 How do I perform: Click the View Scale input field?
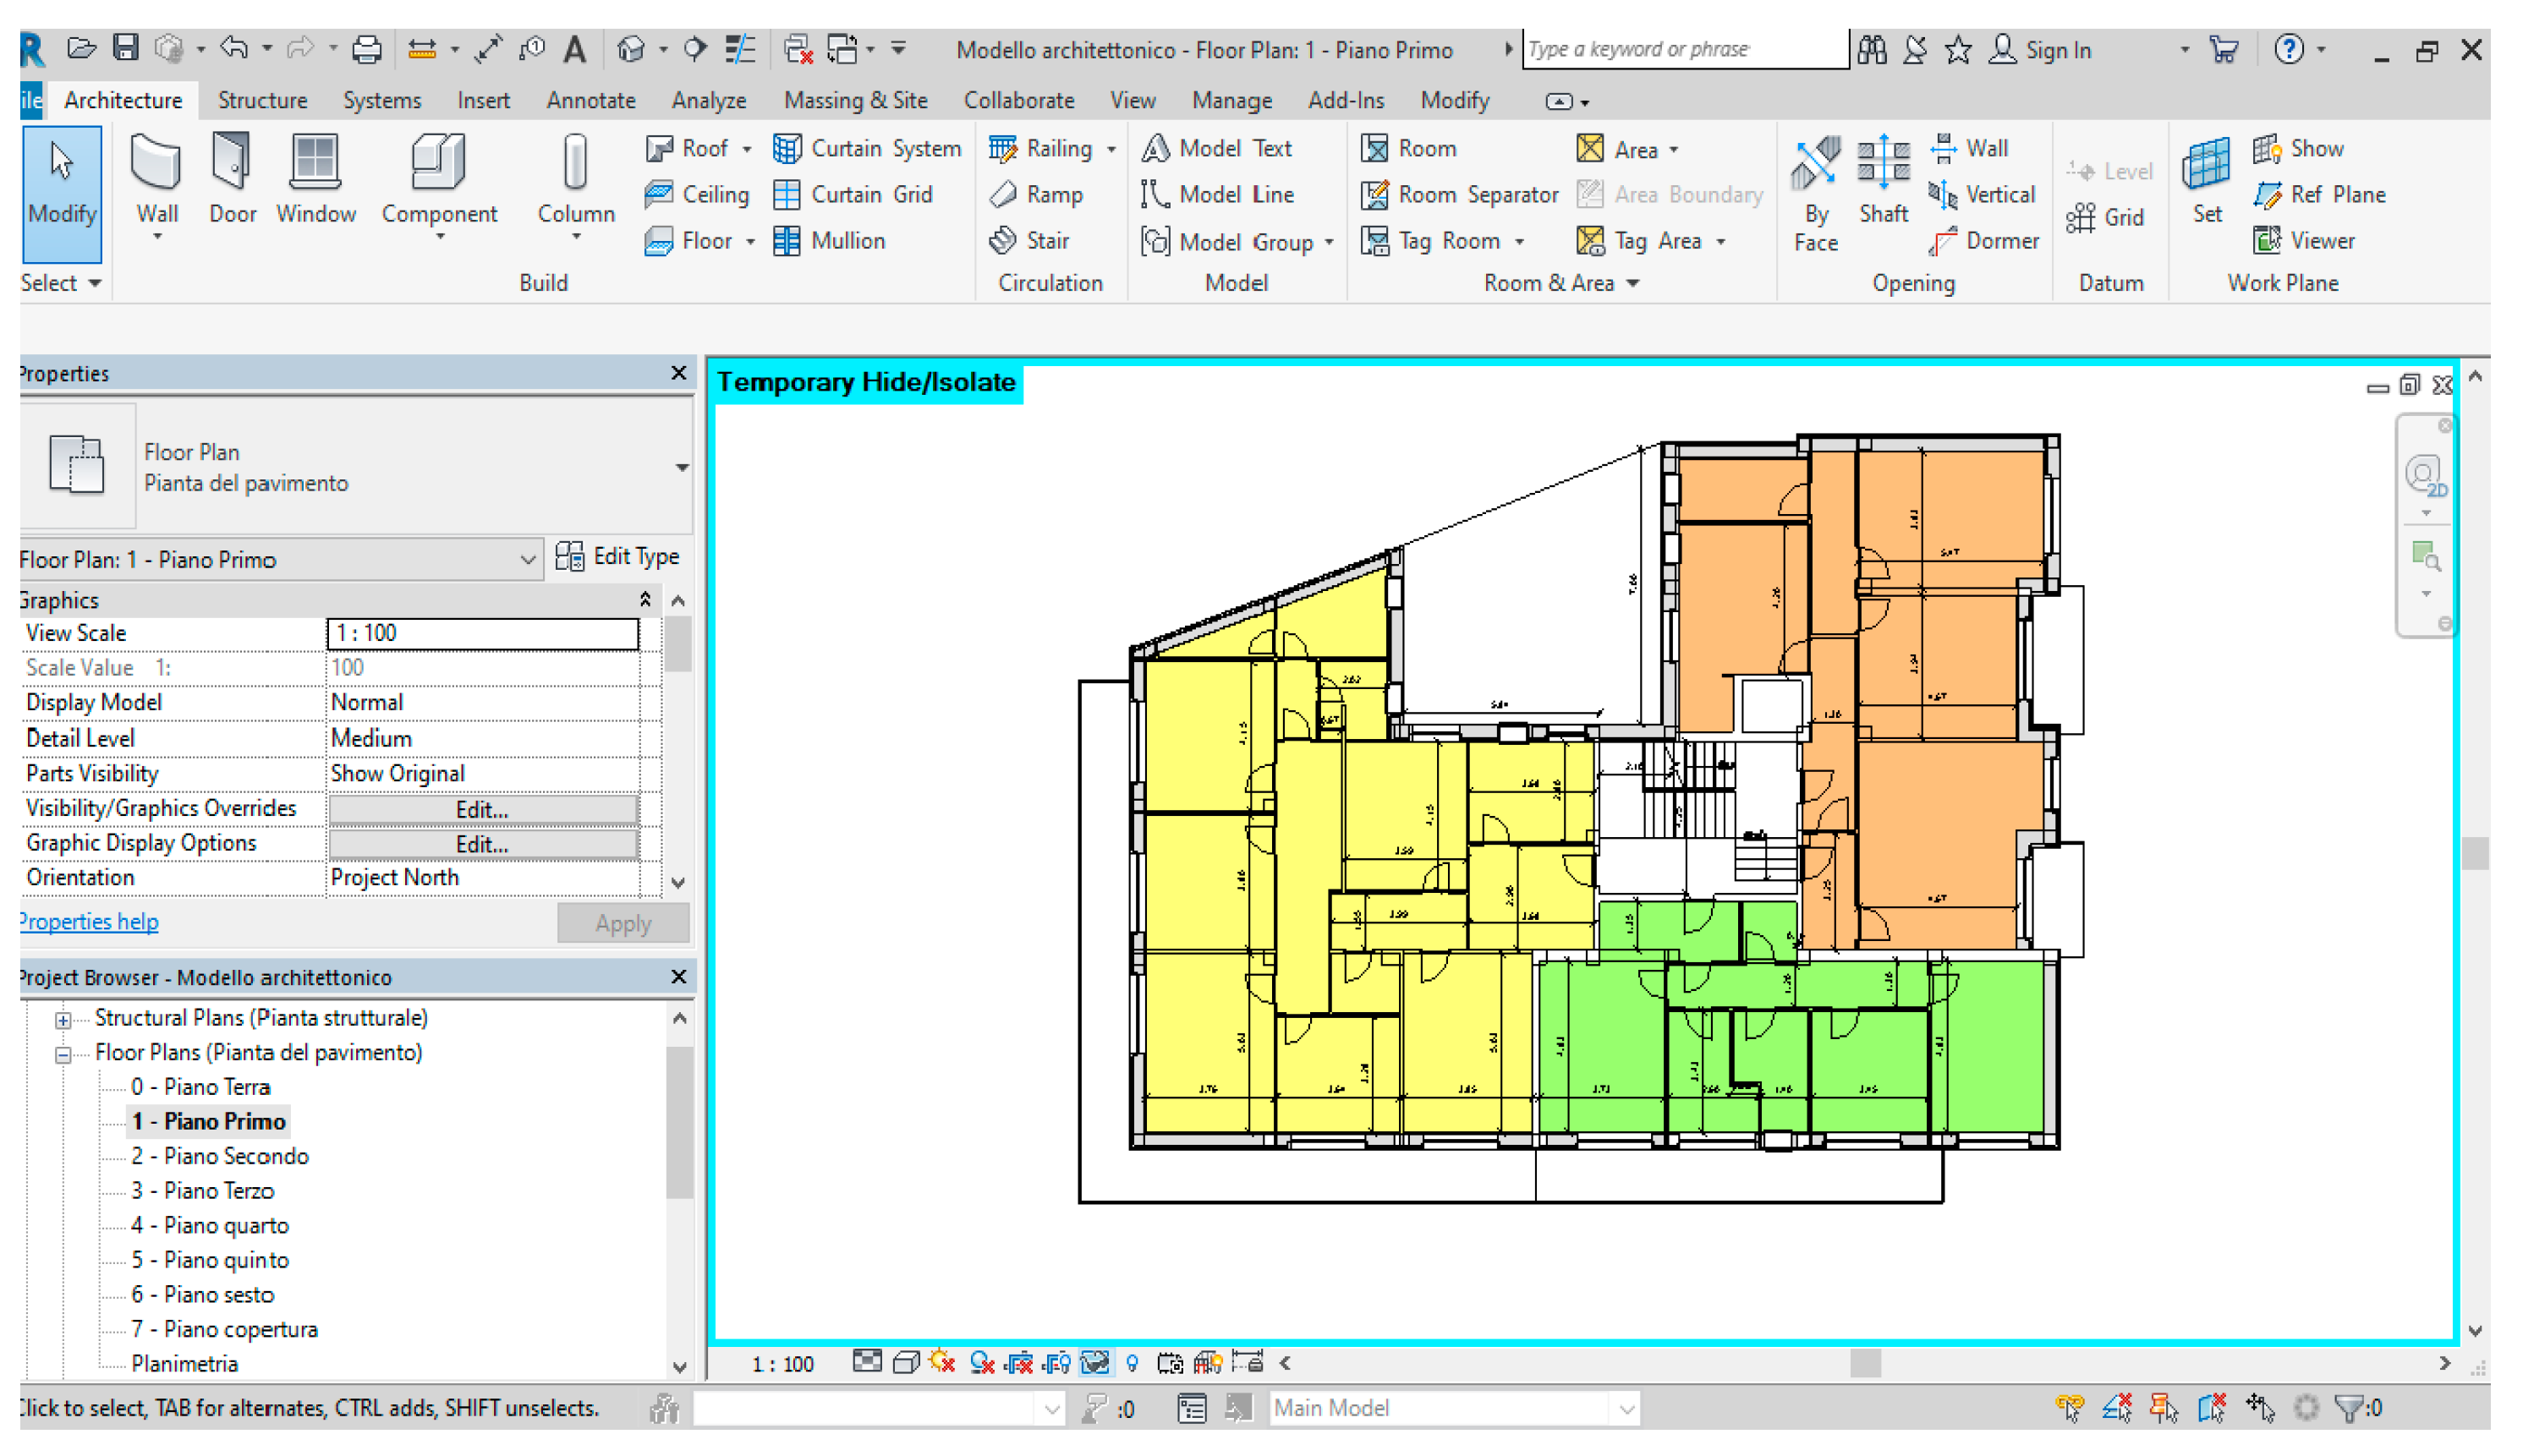[x=482, y=633]
